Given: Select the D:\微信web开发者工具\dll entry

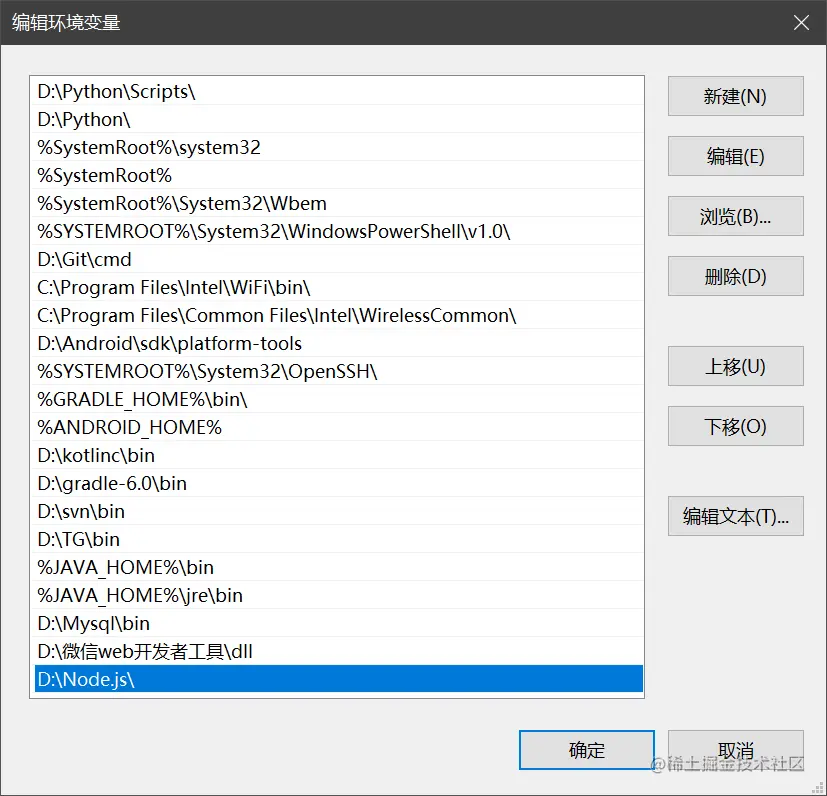Looking at the screenshot, I should click(338, 651).
